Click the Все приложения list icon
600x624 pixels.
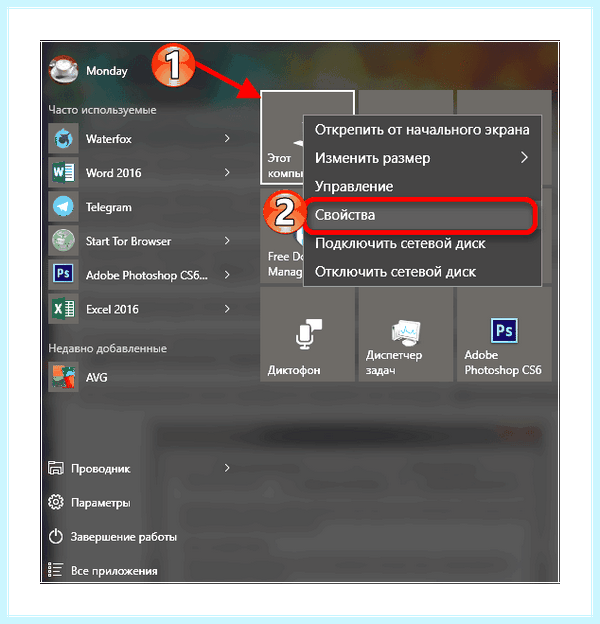(x=55, y=570)
